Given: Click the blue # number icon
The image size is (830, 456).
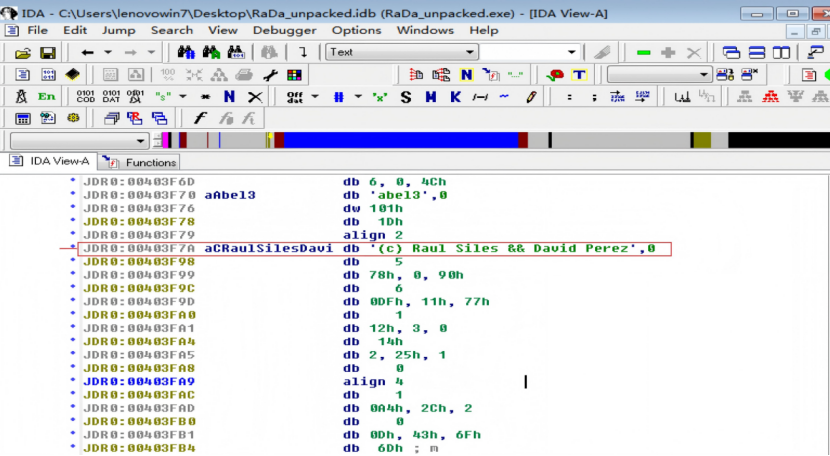Looking at the screenshot, I should [x=339, y=96].
